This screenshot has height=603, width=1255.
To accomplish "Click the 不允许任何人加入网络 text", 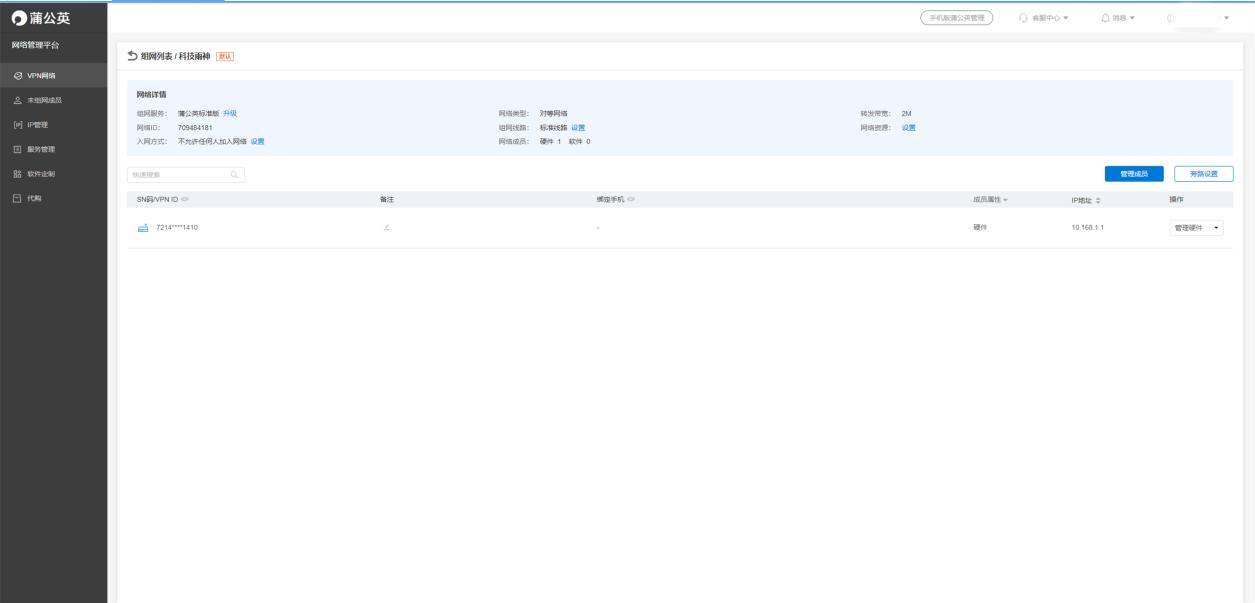I will [x=212, y=141].
